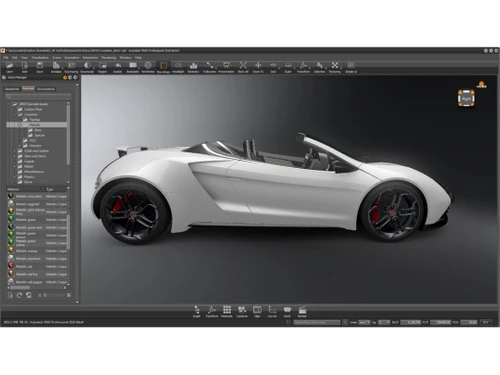Open the Scene menu
Viewport: 500px width, 375px height.
(56, 58)
